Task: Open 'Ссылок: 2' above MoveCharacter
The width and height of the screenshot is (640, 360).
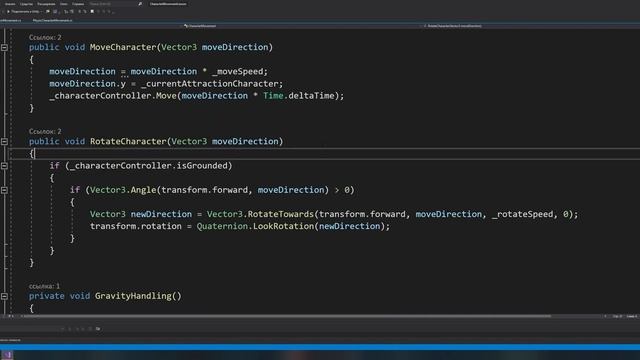Action: (x=45, y=38)
